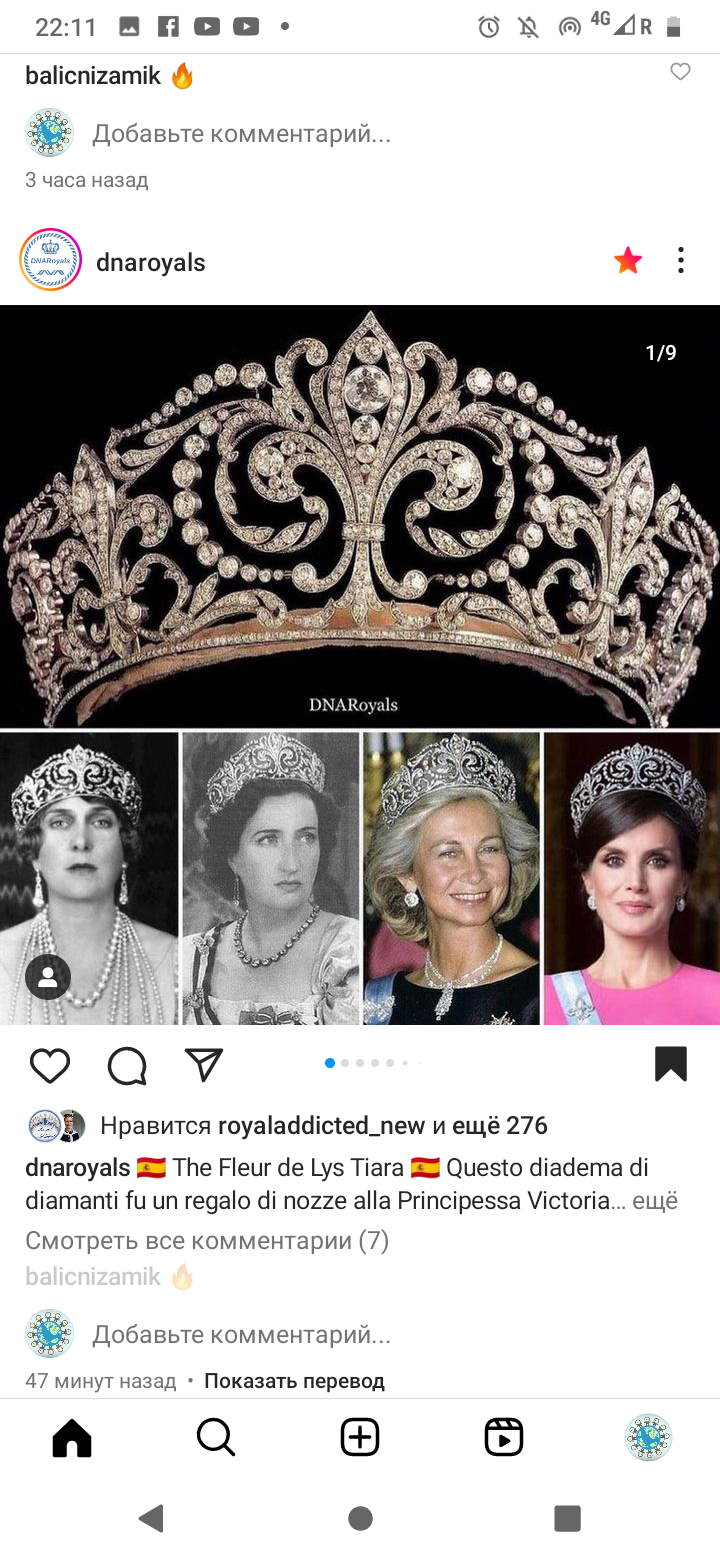Viewport: 720px width, 1560px height.
Task: Open the dnaroyals profile avatar
Action: 50,260
